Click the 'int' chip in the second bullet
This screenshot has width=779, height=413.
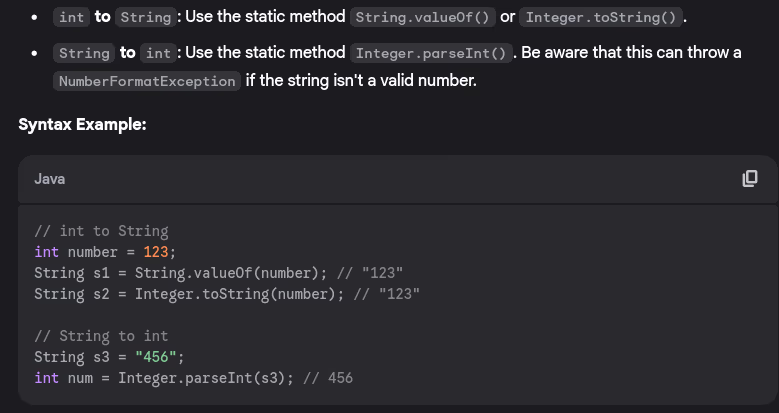[x=157, y=52]
